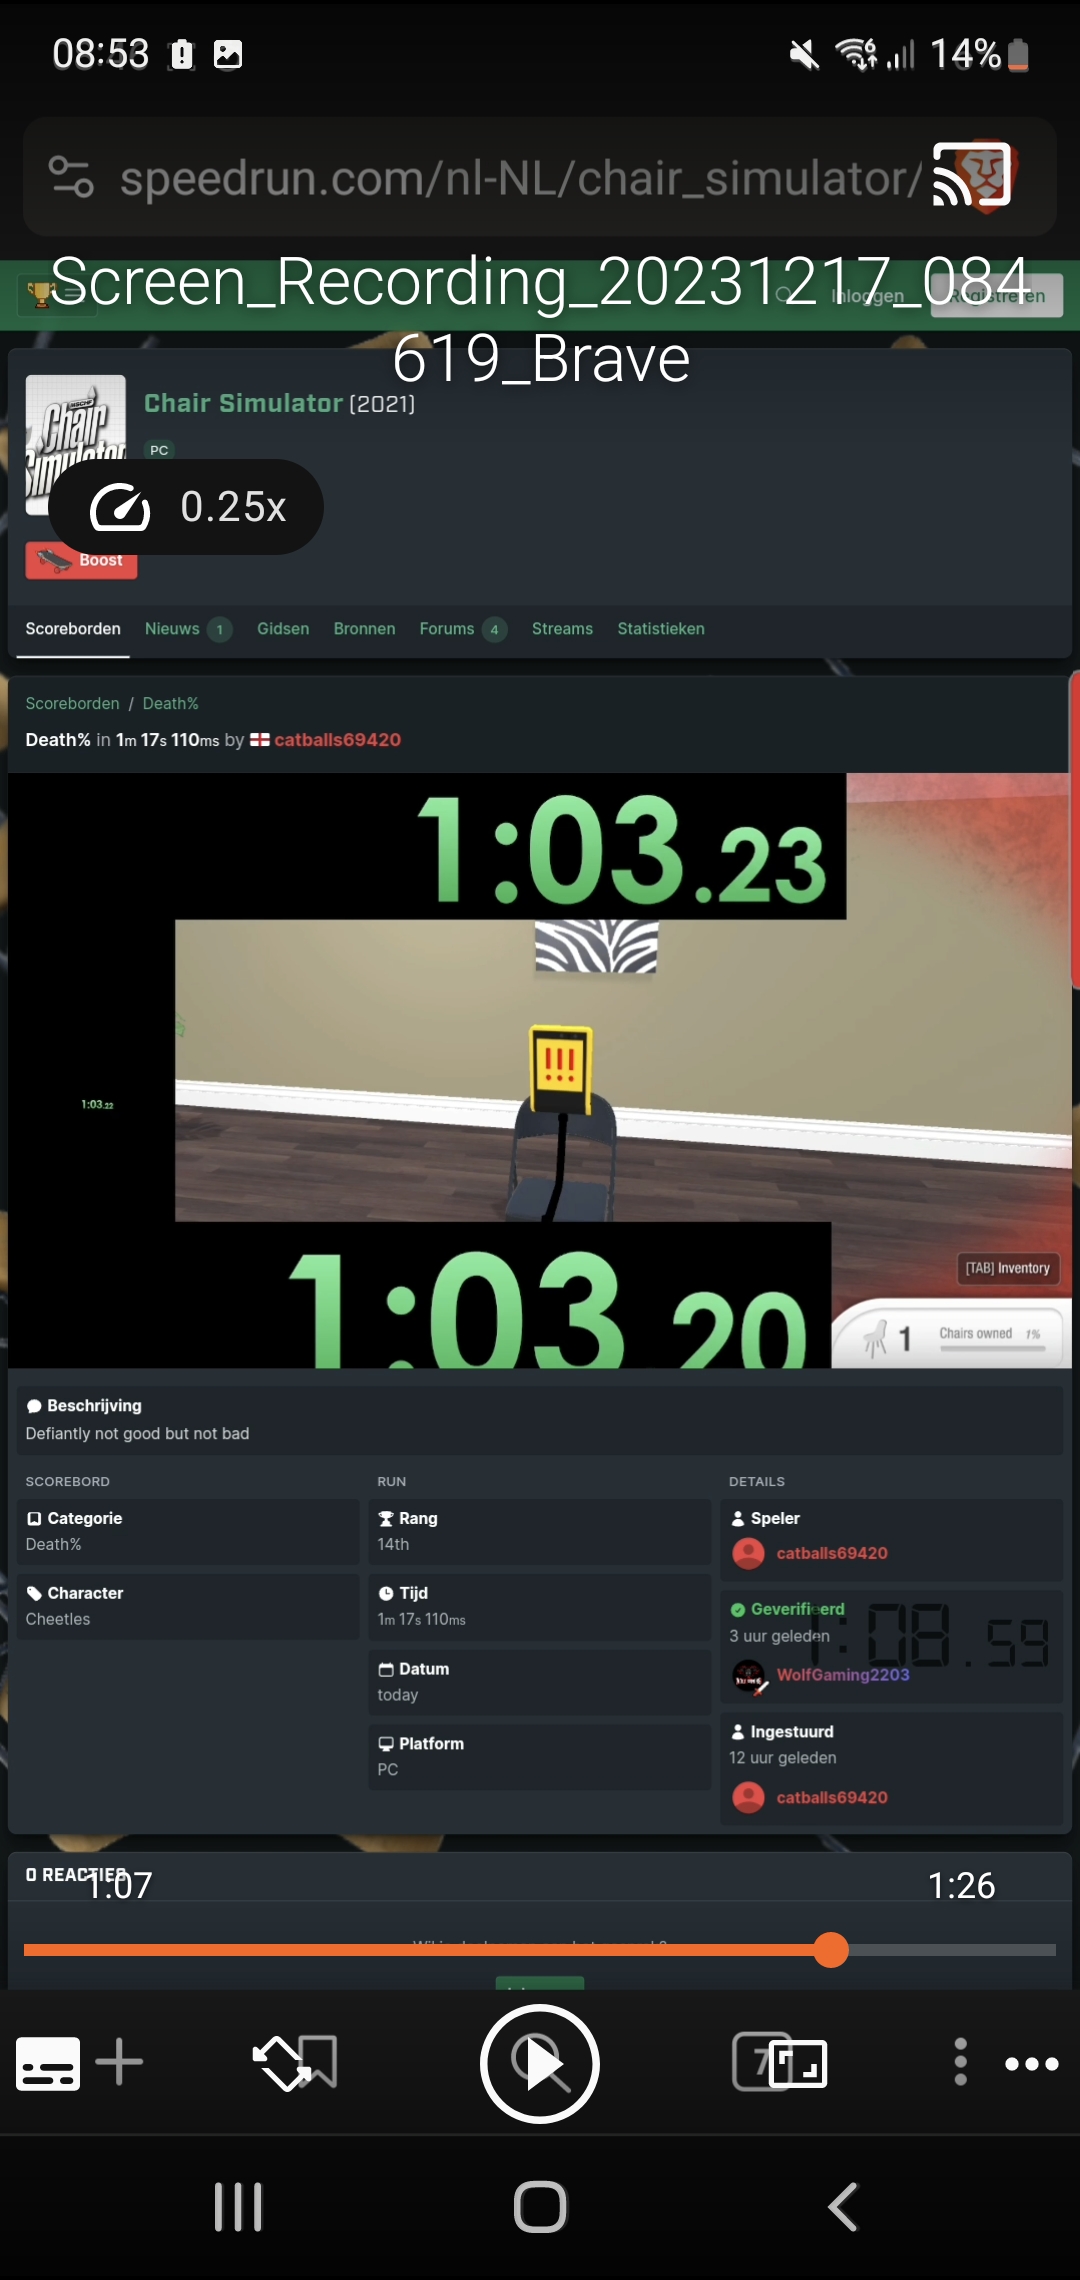Click Death% breadcrumb link
1080x2280 pixels.
[x=170, y=703]
